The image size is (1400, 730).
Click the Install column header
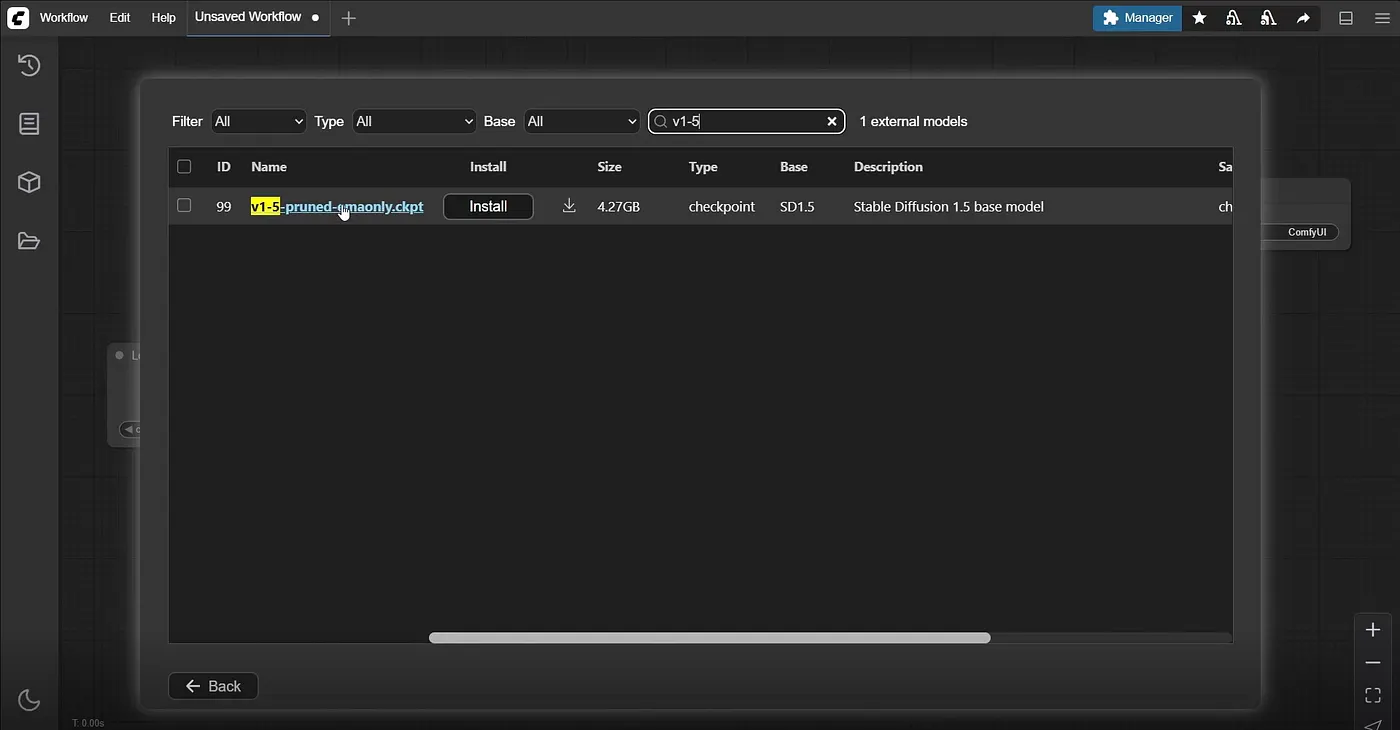click(x=488, y=167)
